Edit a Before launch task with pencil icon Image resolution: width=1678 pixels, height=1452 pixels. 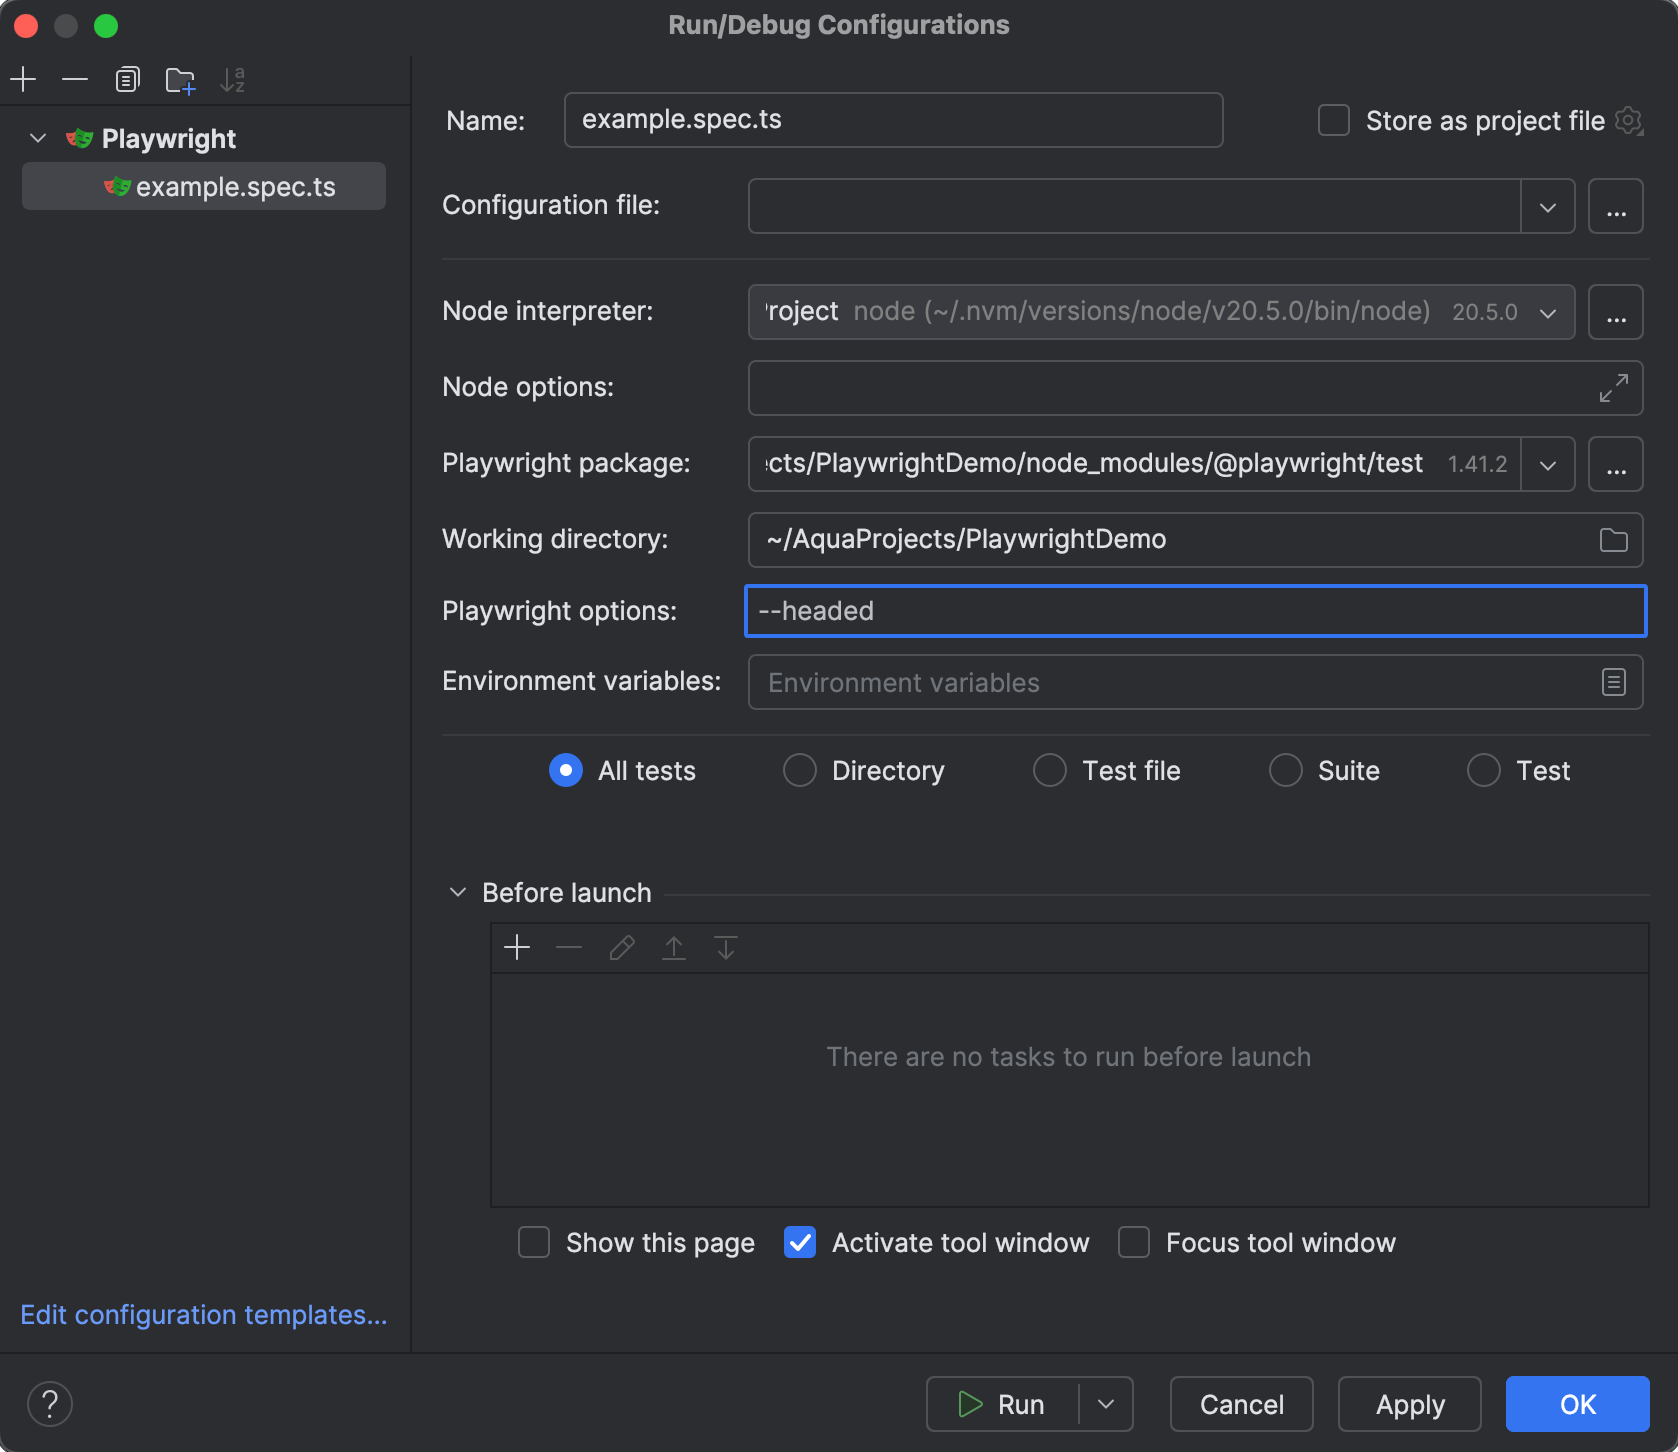621,947
